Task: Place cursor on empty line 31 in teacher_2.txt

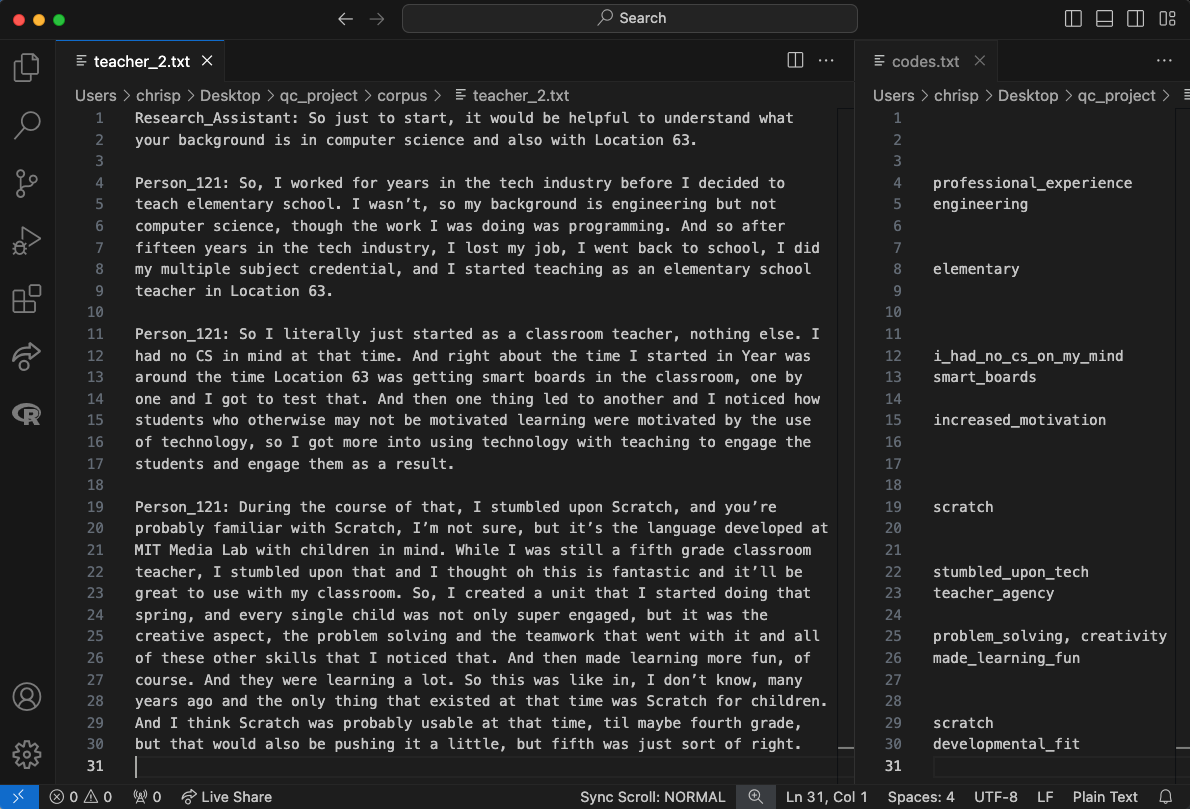Action: pyautogui.click(x=486, y=766)
